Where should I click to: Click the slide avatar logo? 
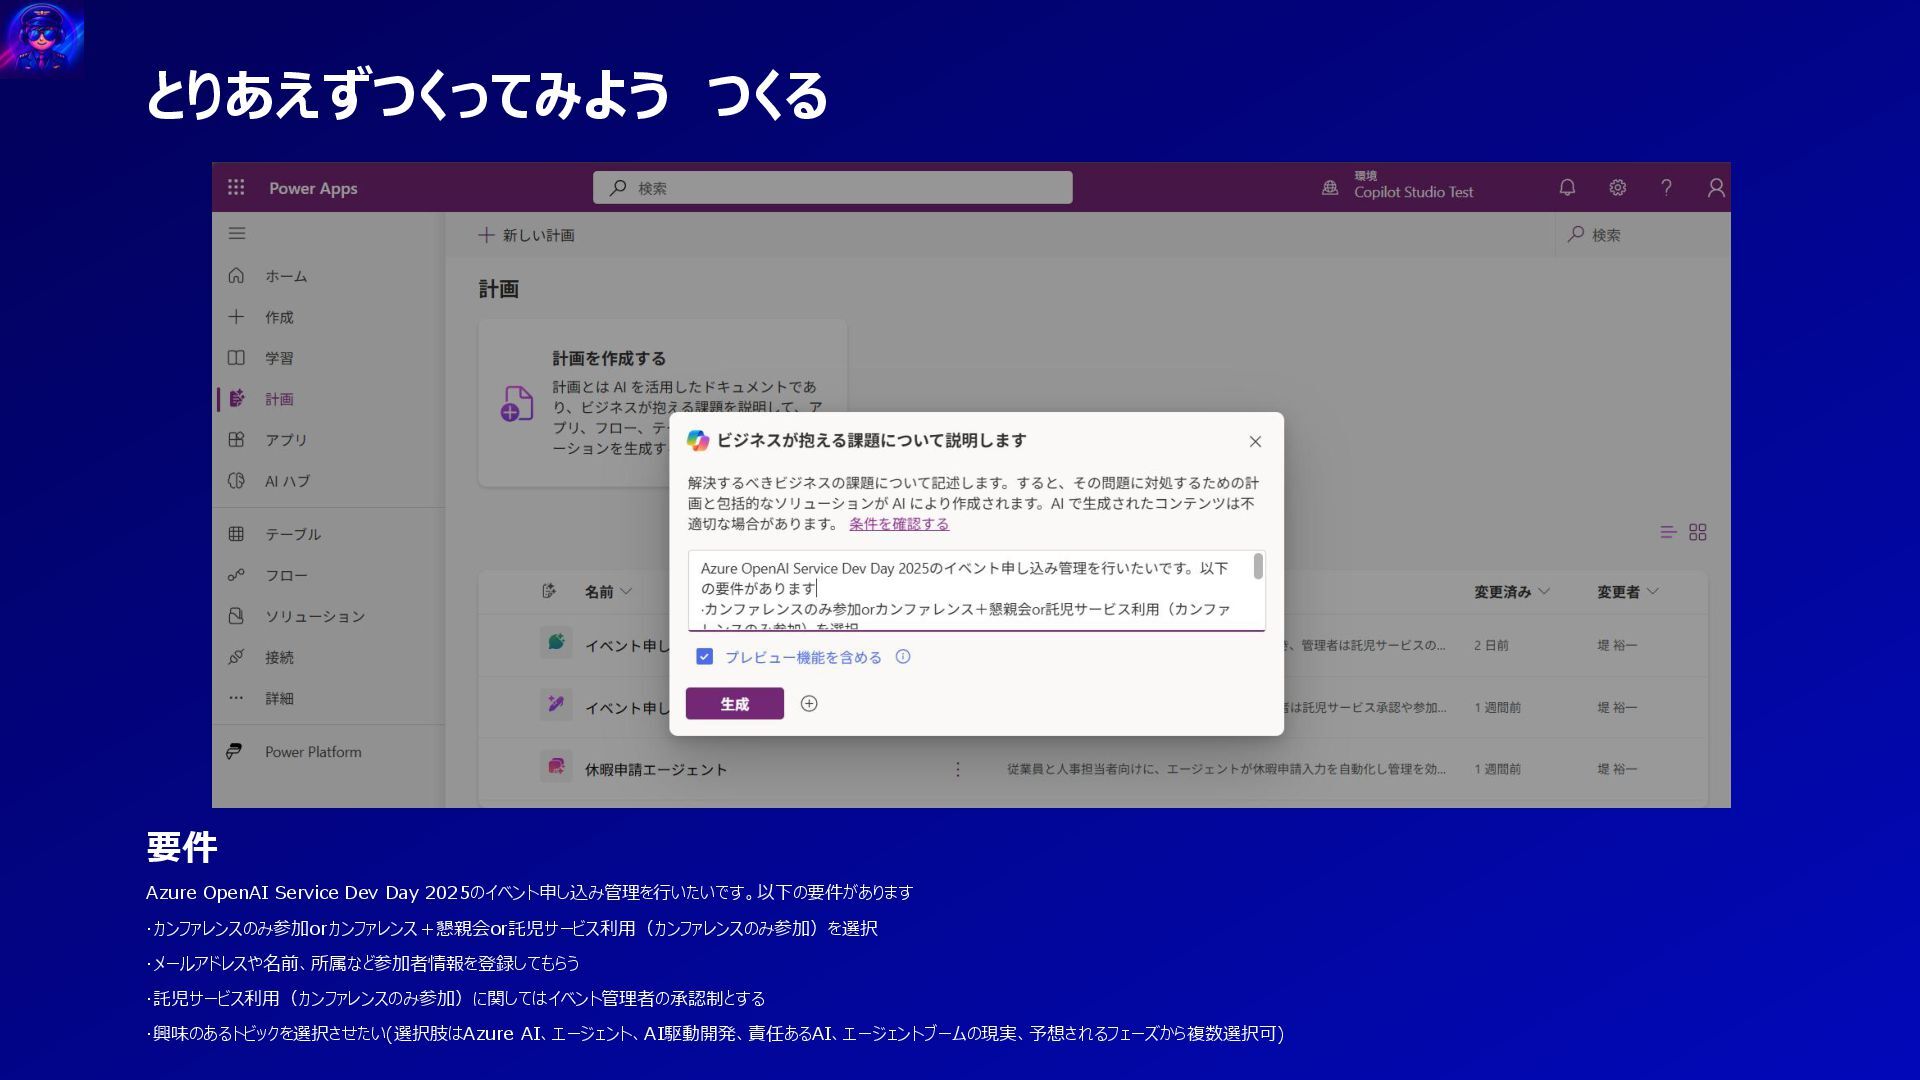(x=42, y=38)
